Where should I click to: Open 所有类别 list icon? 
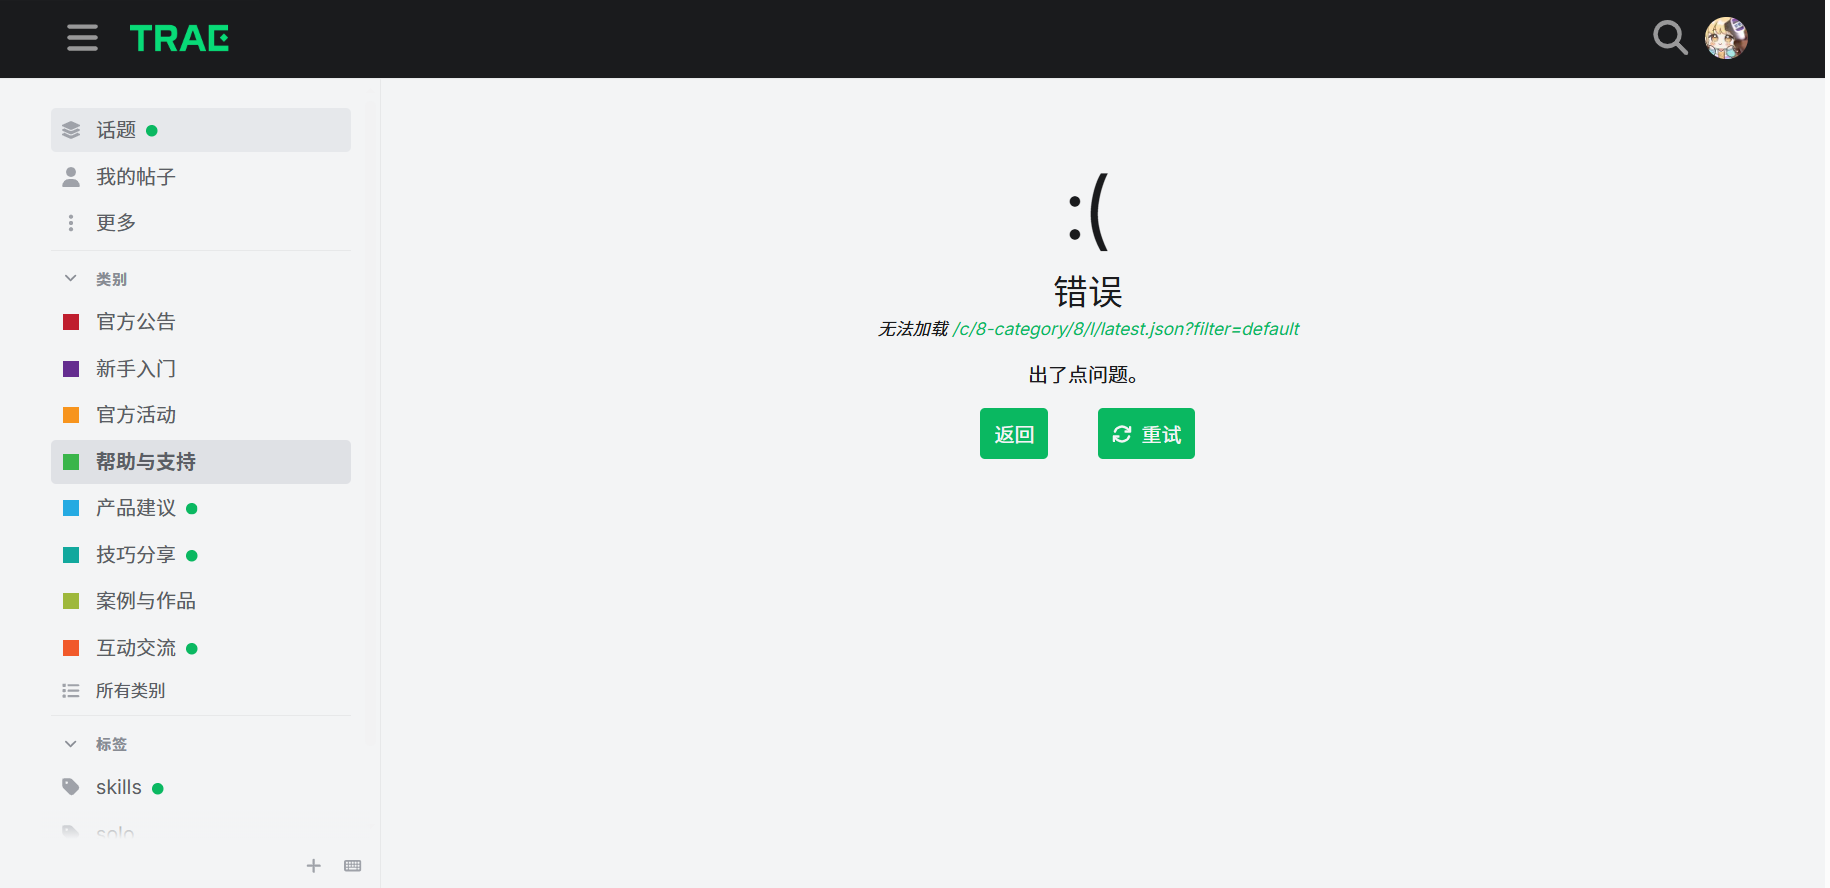[x=71, y=691]
